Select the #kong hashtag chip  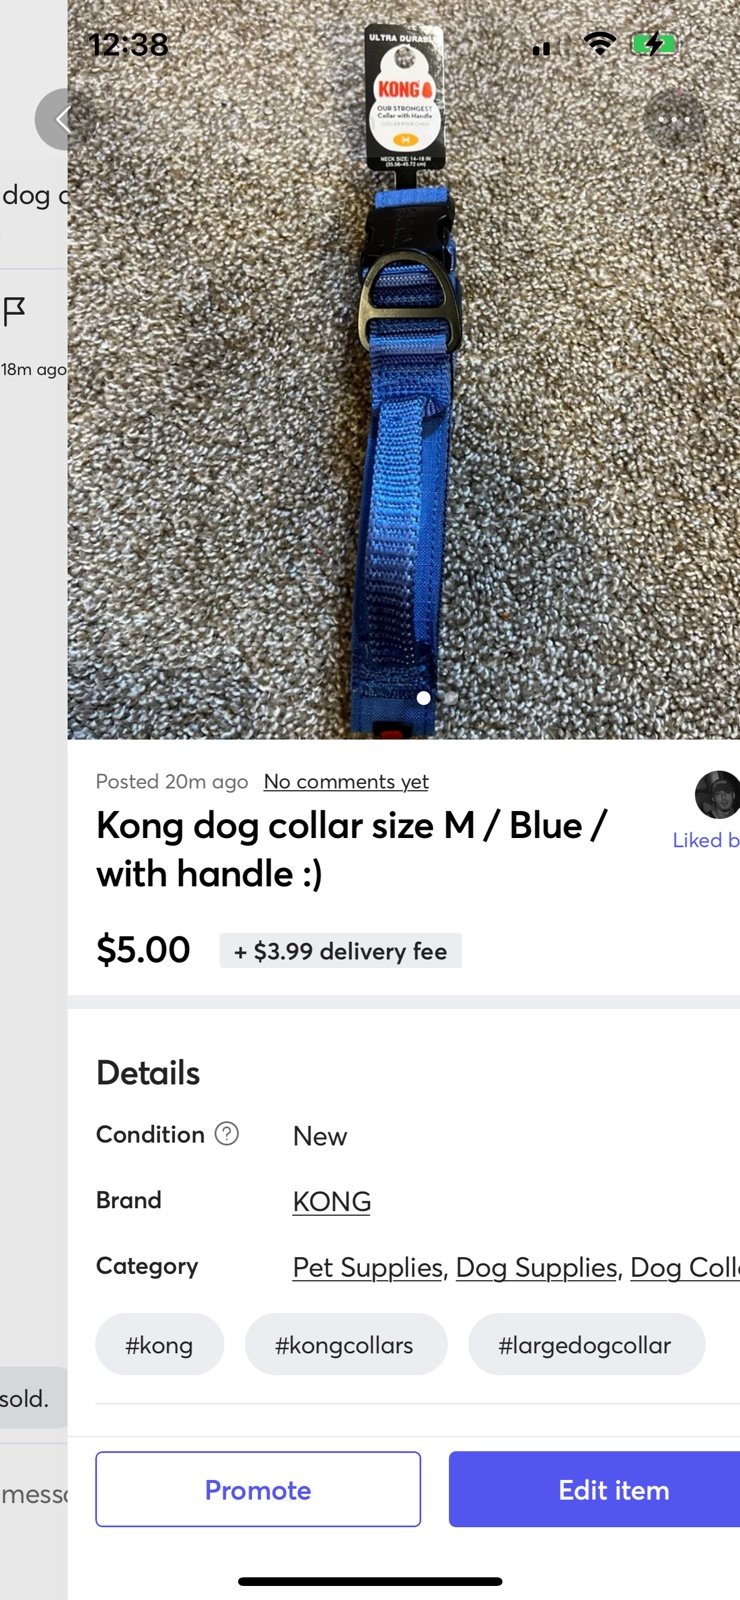pos(159,1344)
